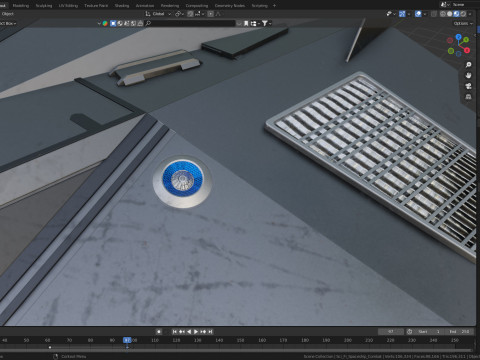
Task: Toggle the third filter icon
Action: 127,23
